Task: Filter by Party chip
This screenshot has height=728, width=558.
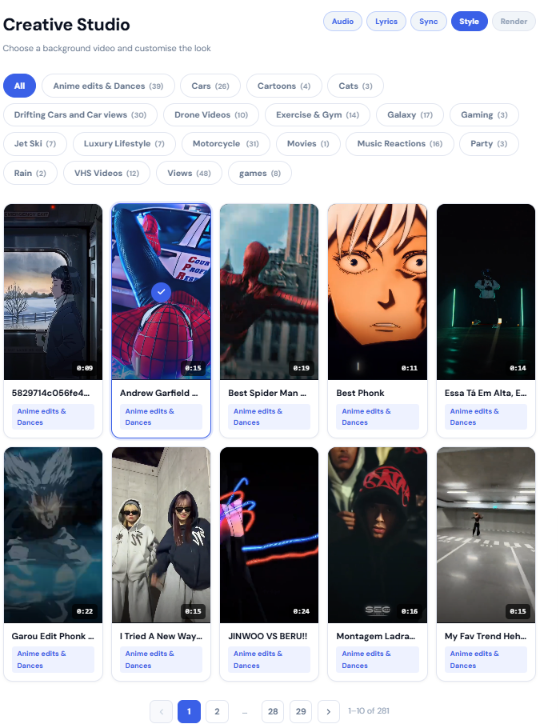Action: [489, 143]
